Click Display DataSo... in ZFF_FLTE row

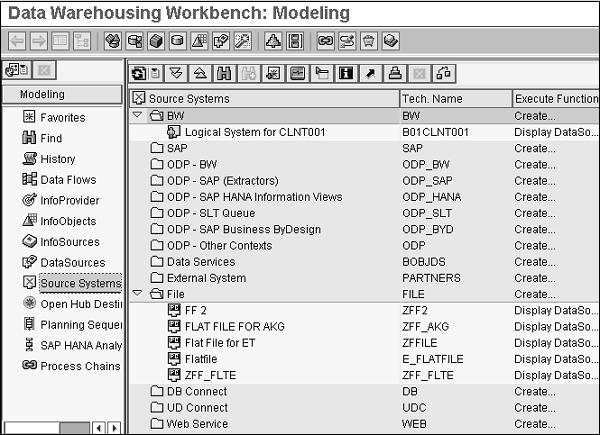coord(556,375)
